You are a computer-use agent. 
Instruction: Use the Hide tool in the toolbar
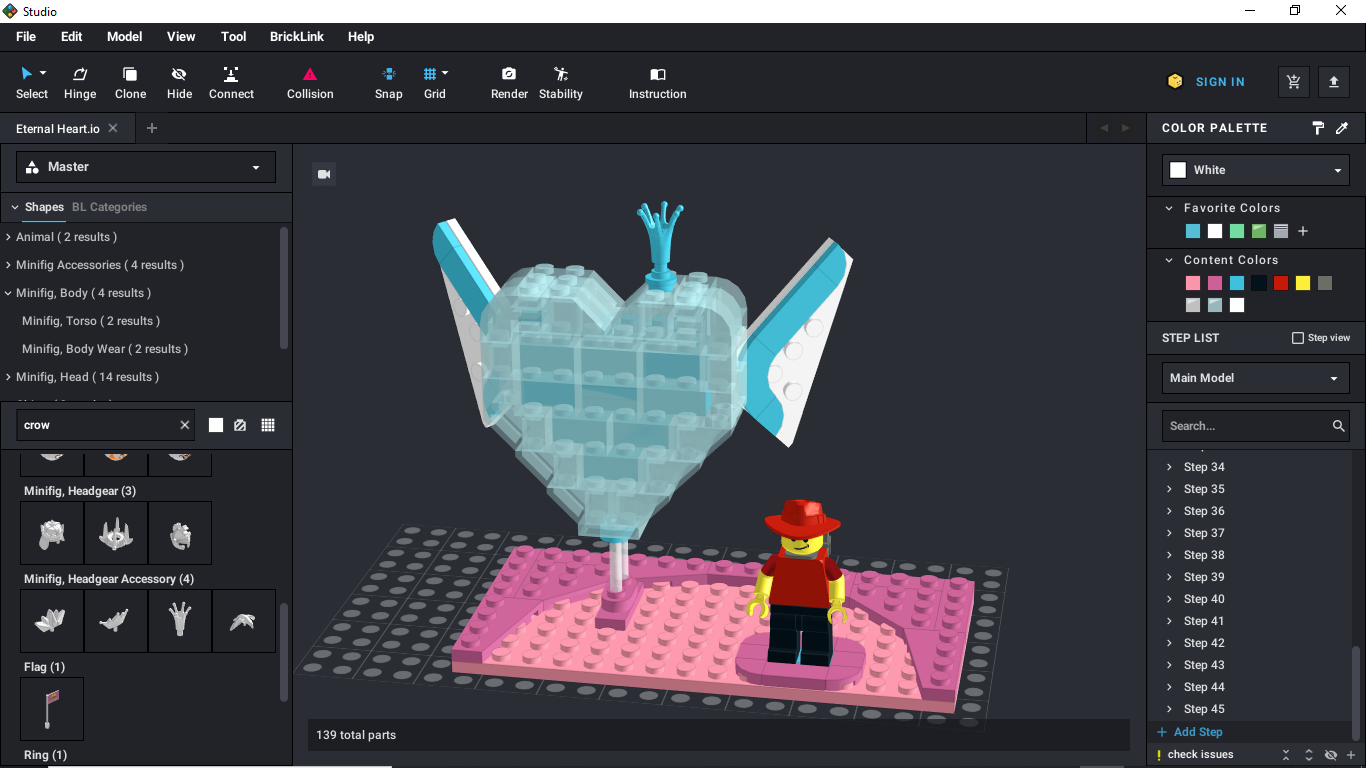coord(179,82)
